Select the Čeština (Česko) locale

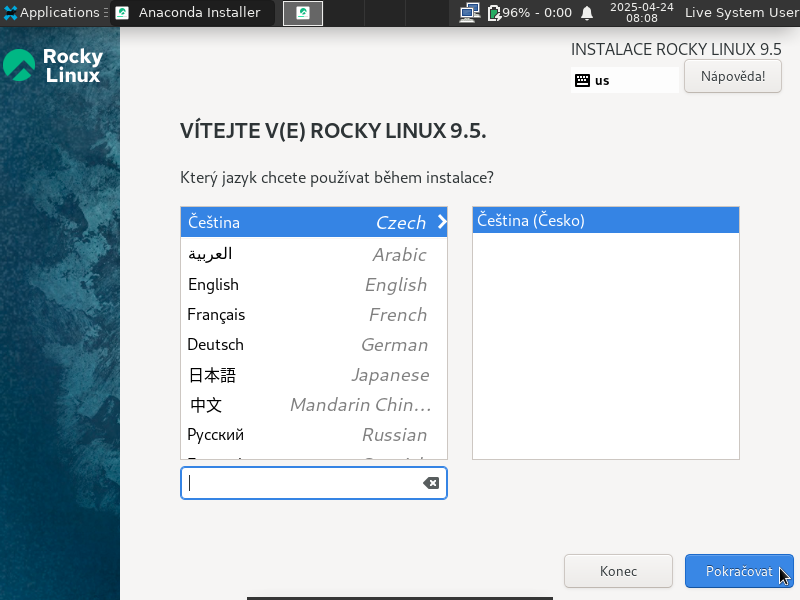606,220
